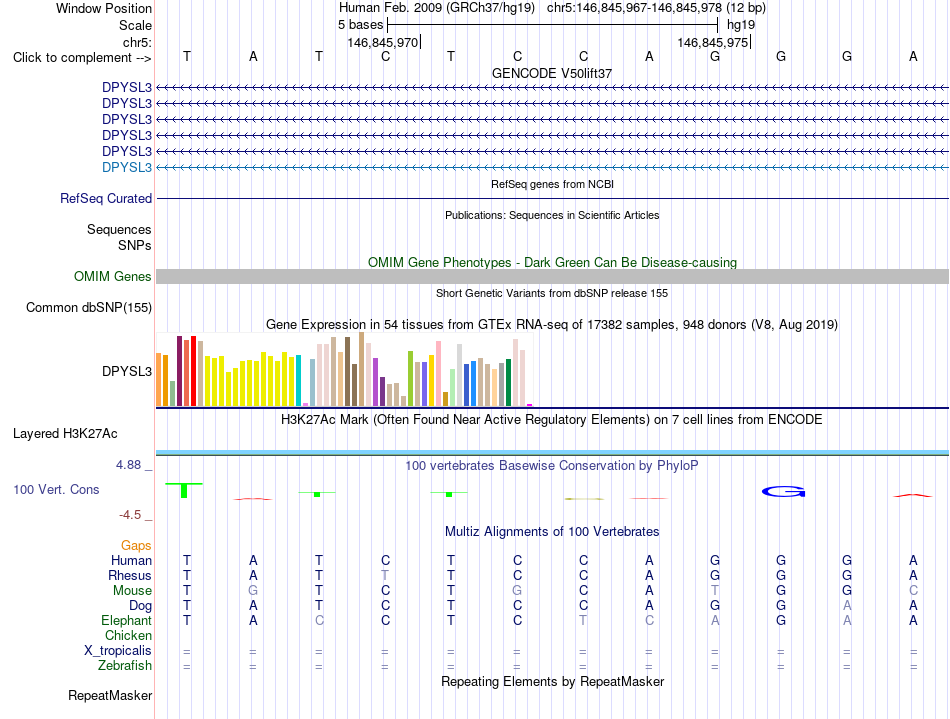Click the faded A in the Dog row
Screen dimensions: 950x719
(847, 606)
